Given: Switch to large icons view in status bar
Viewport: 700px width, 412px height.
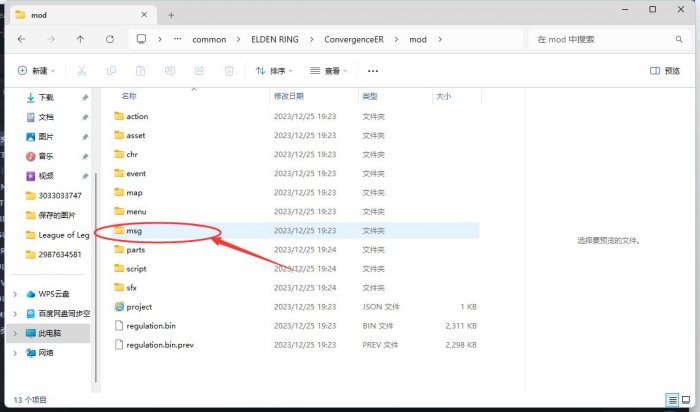Looking at the screenshot, I should [686, 400].
